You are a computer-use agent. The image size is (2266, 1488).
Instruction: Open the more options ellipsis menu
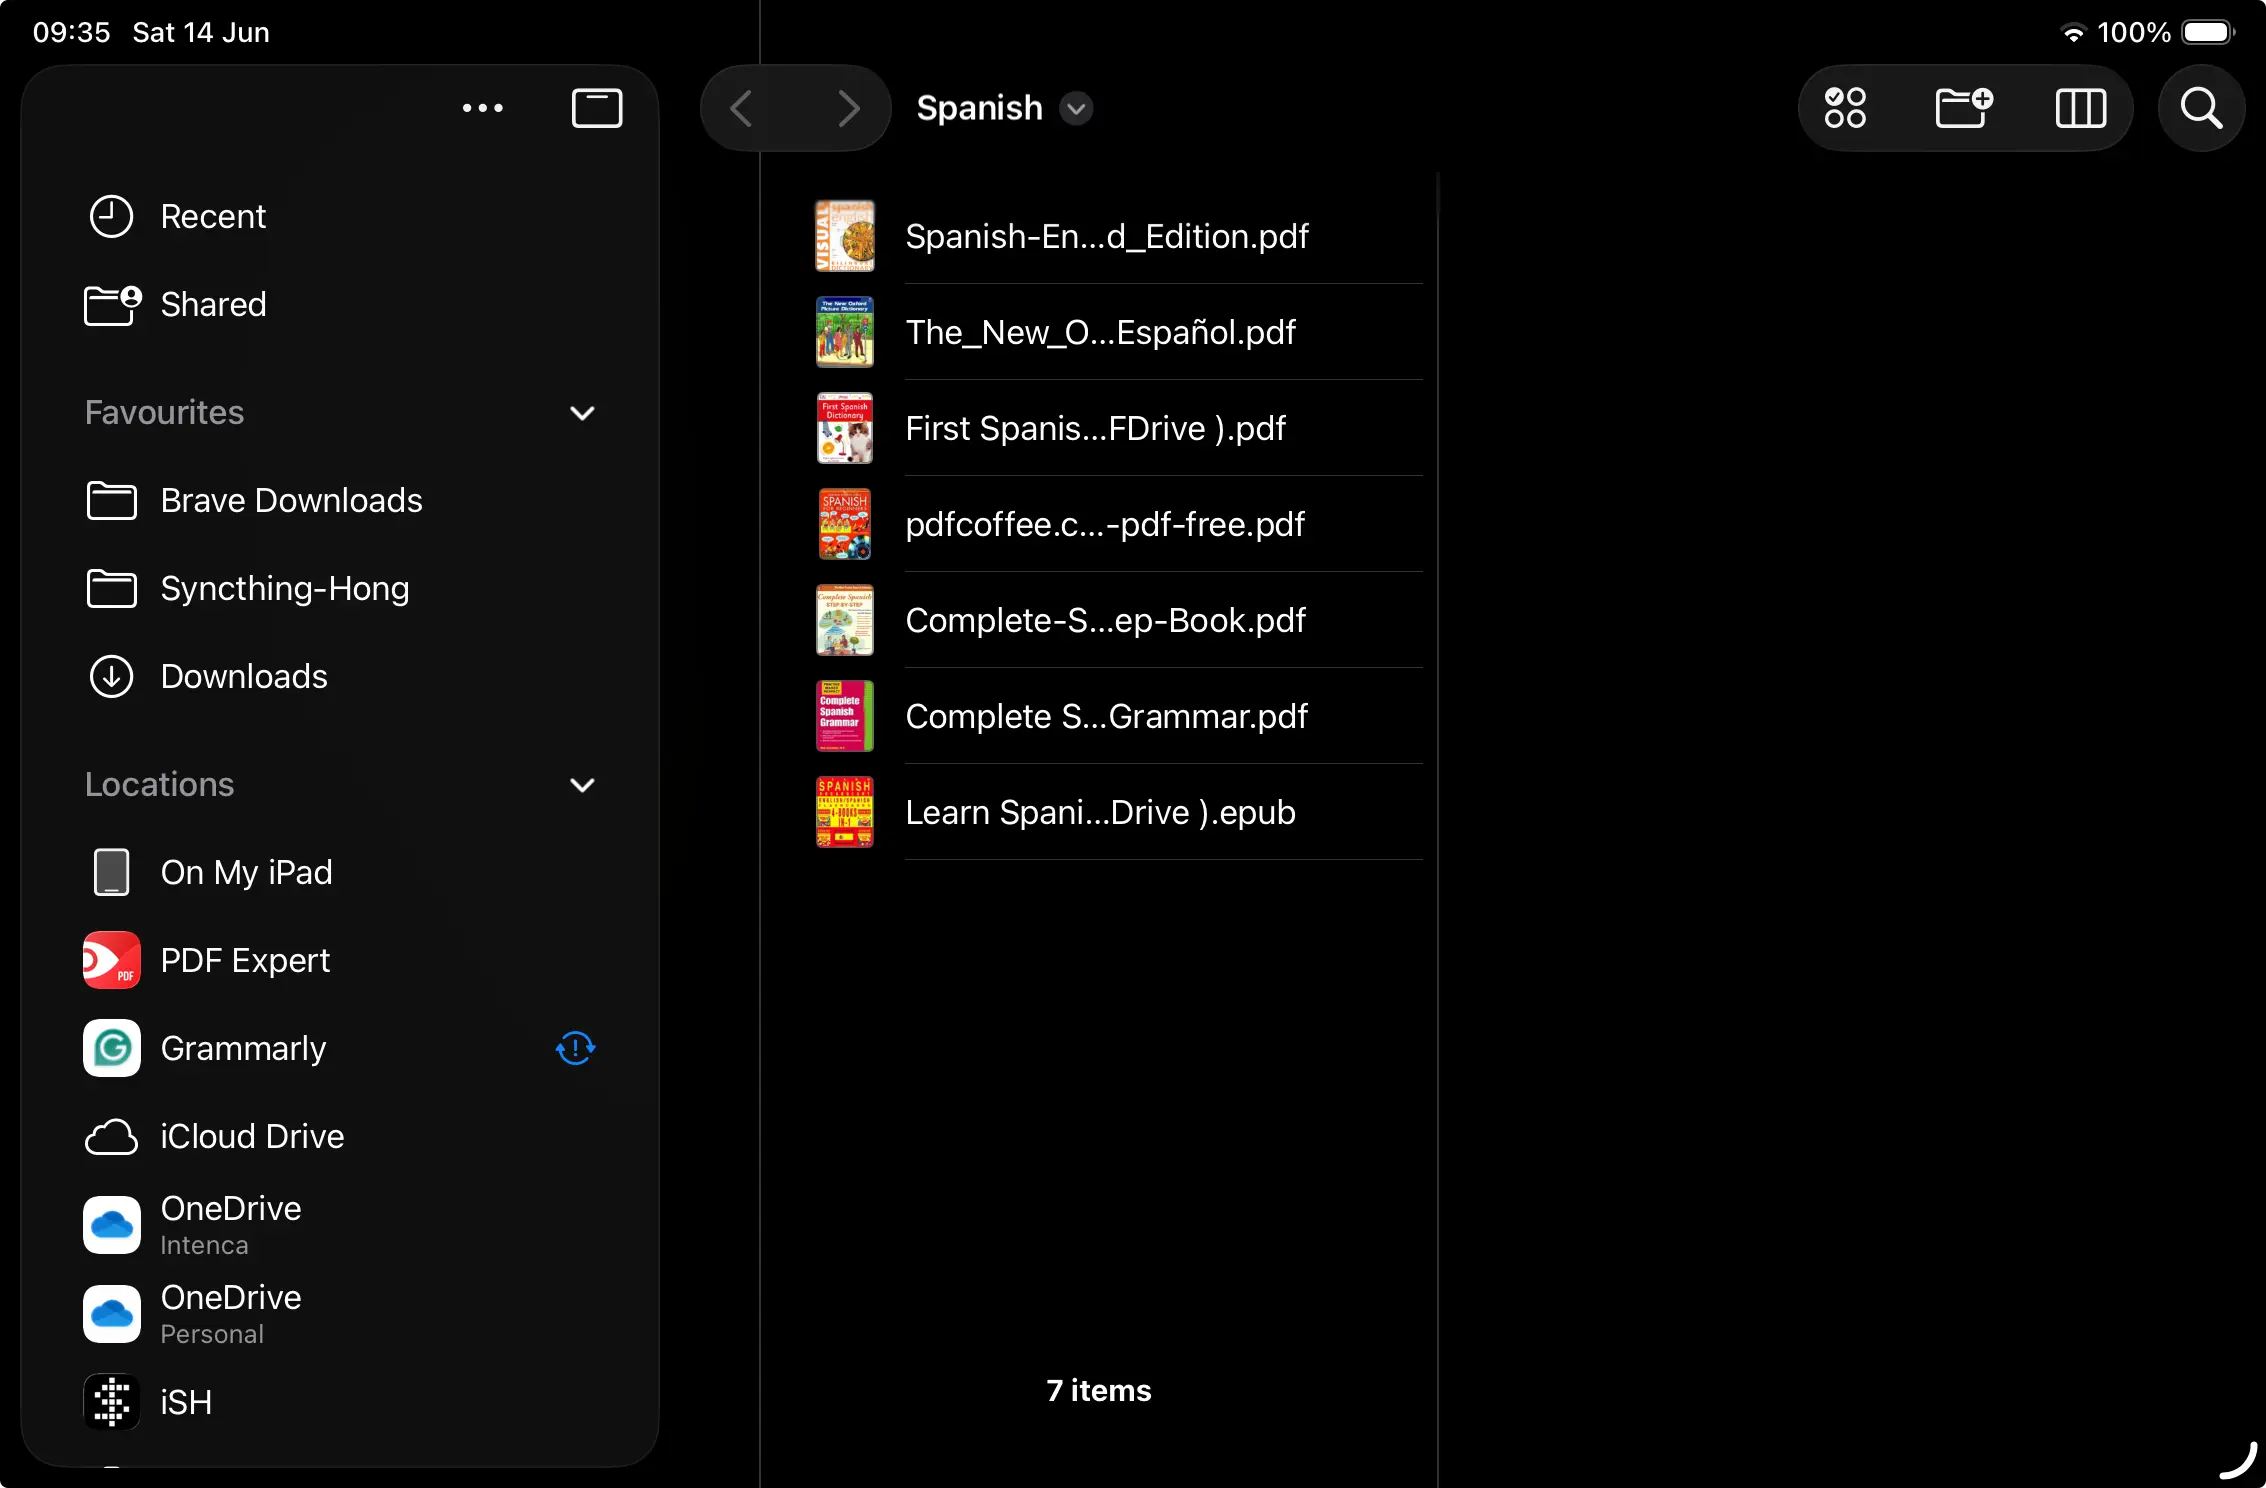coord(483,108)
